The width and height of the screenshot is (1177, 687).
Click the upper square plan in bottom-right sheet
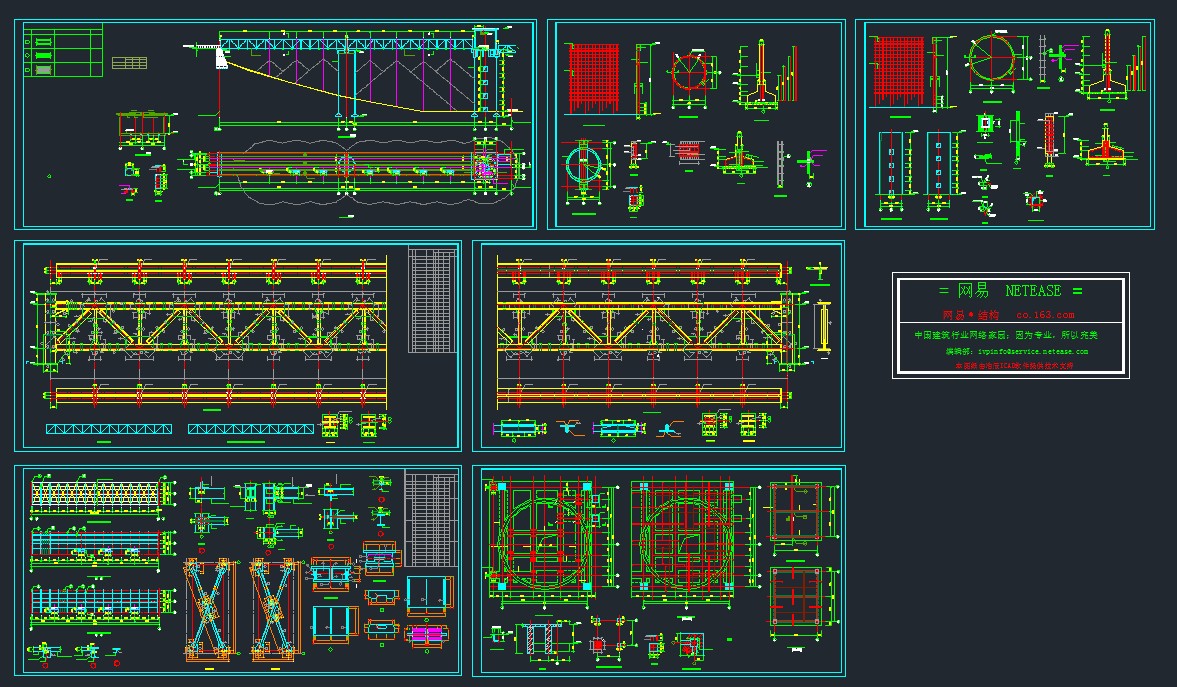point(796,512)
